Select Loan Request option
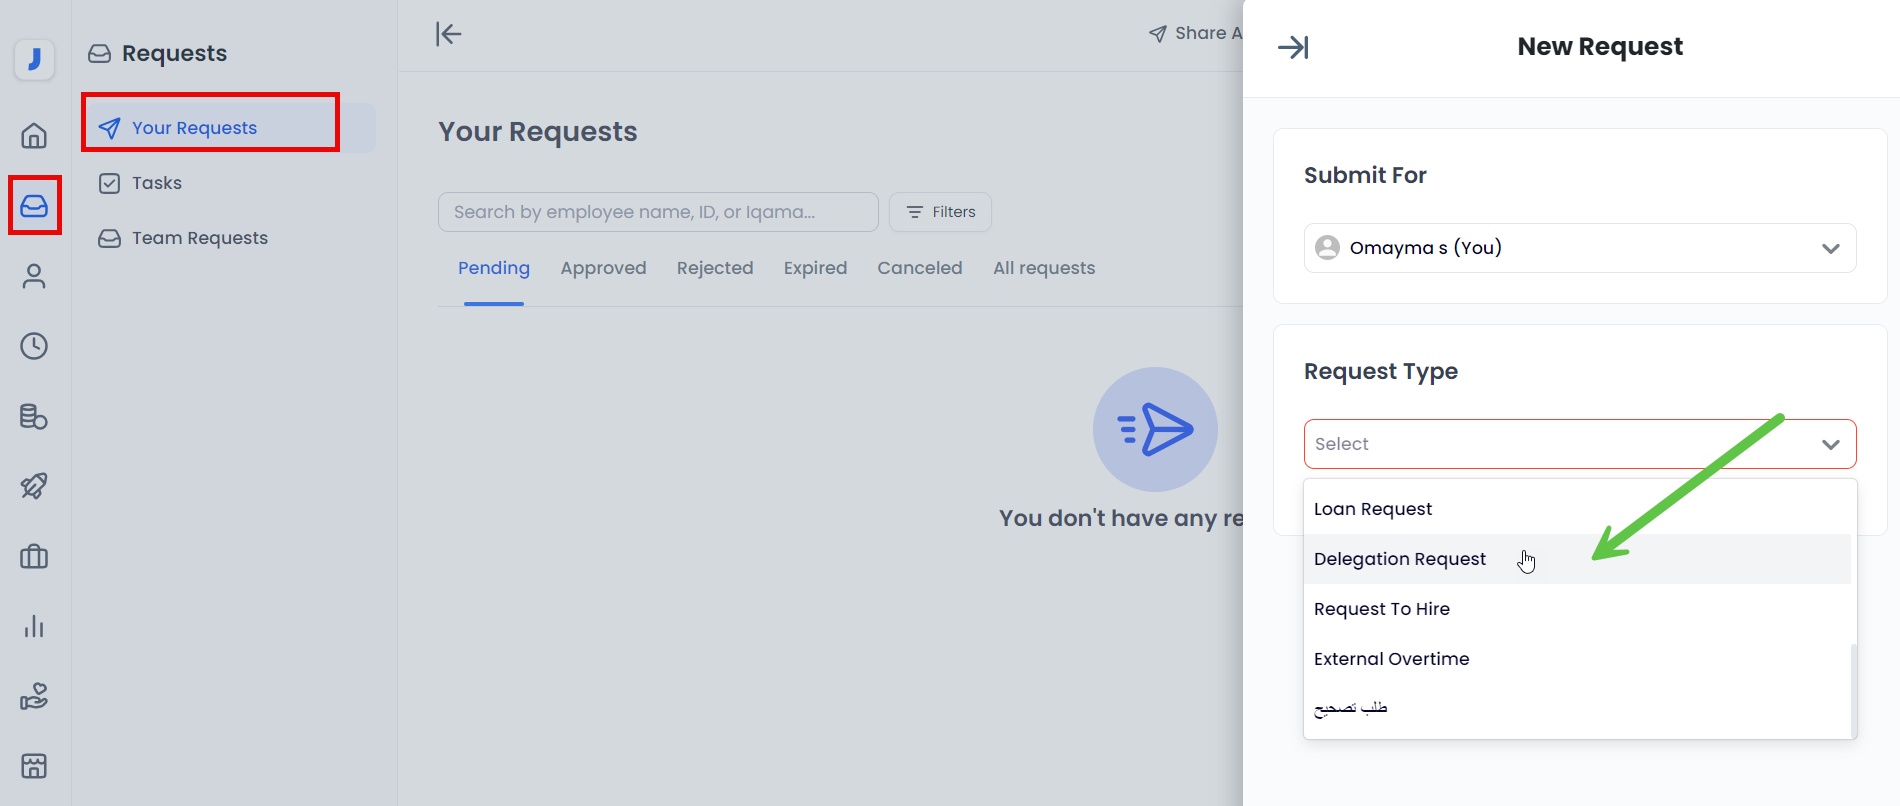The height and width of the screenshot is (806, 1900). [x=1373, y=509]
